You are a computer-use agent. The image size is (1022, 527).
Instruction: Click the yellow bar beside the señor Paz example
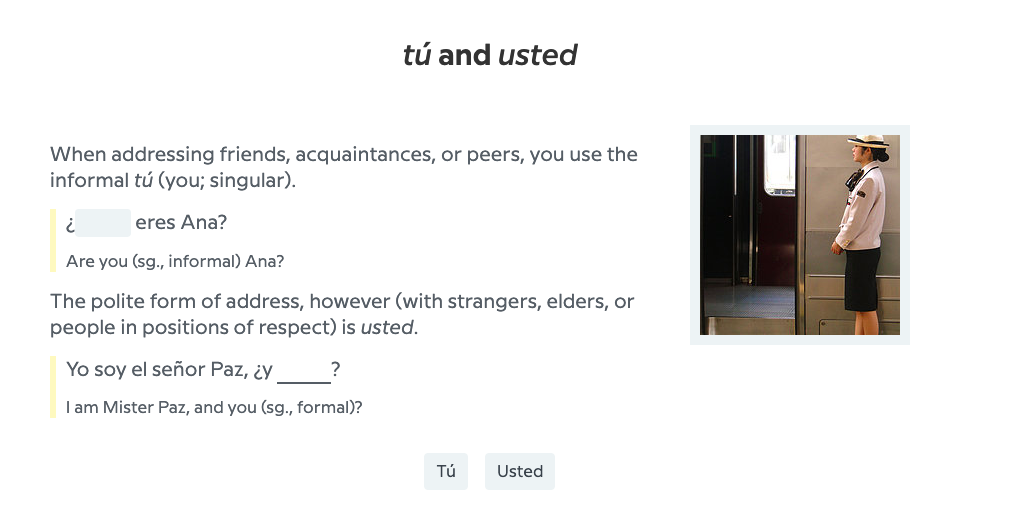pyautogui.click(x=53, y=387)
